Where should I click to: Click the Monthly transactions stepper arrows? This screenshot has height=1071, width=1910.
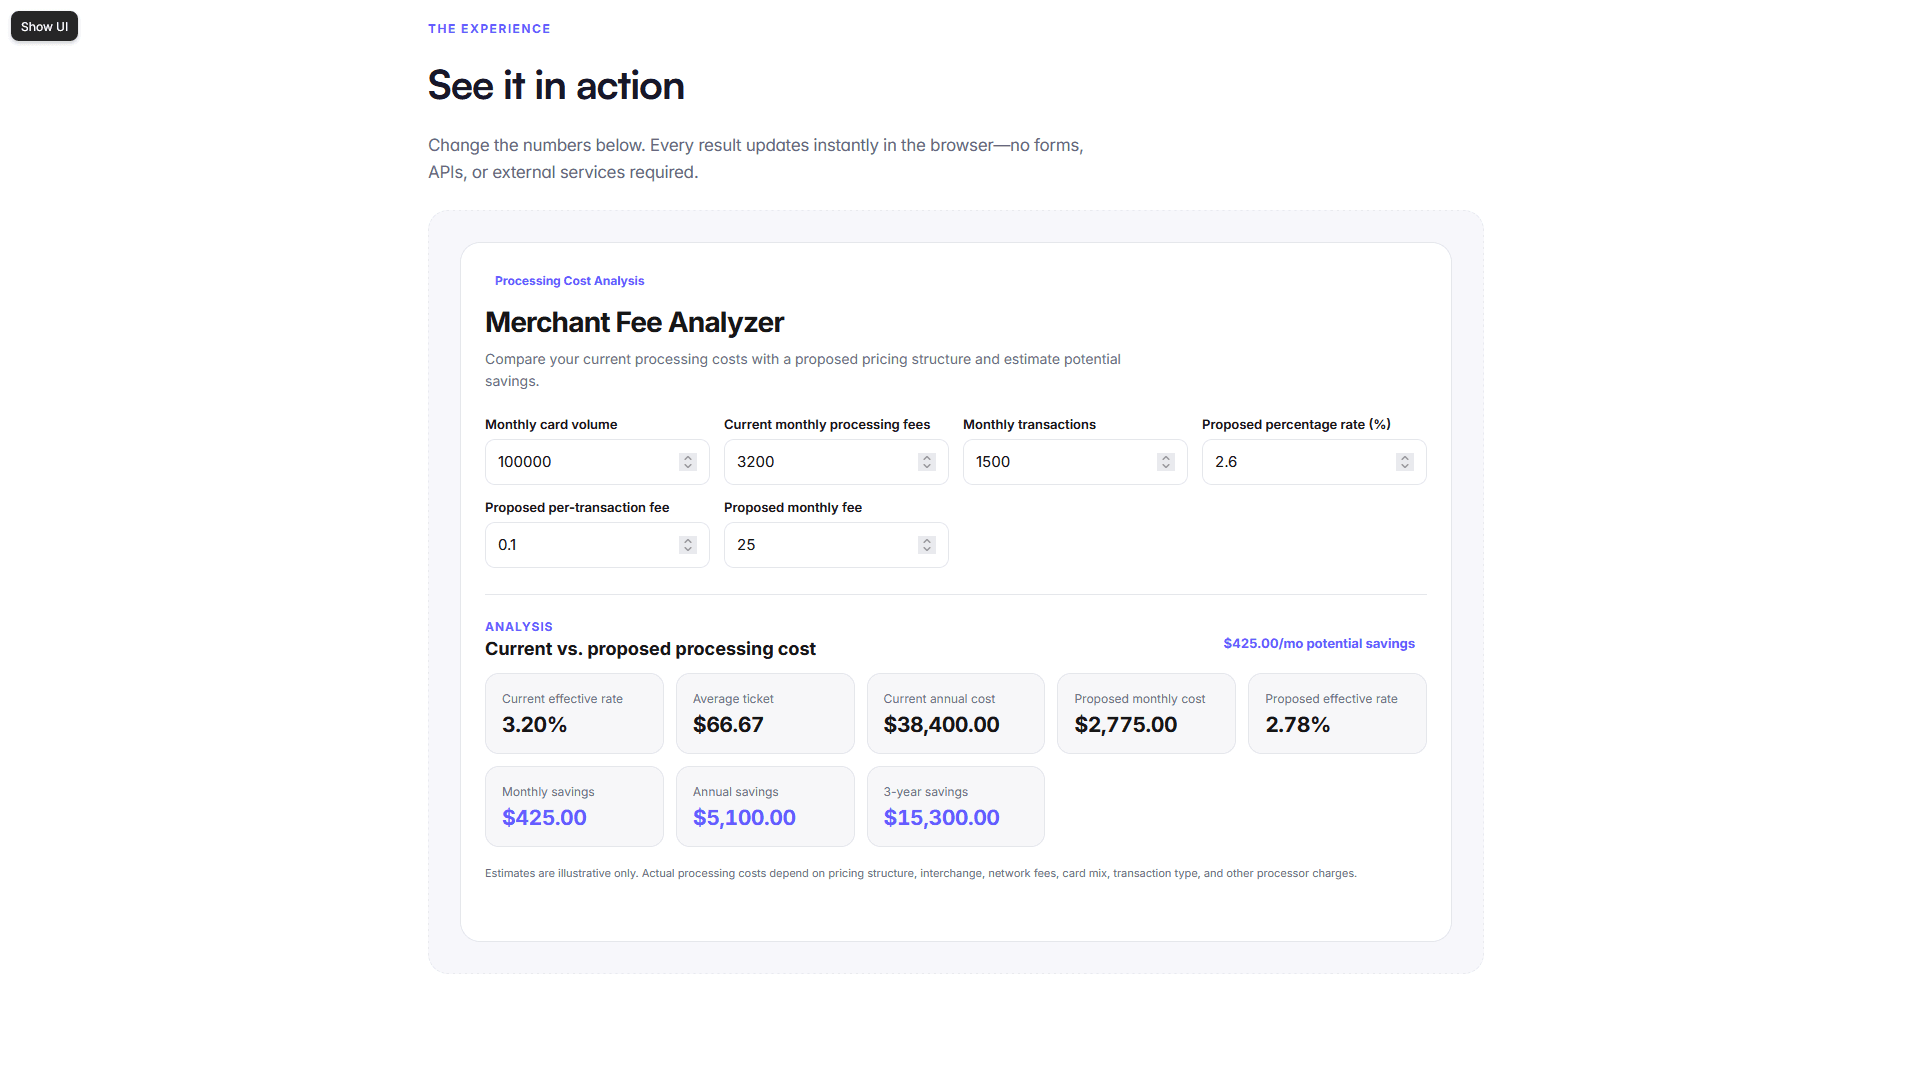pyautogui.click(x=1165, y=462)
